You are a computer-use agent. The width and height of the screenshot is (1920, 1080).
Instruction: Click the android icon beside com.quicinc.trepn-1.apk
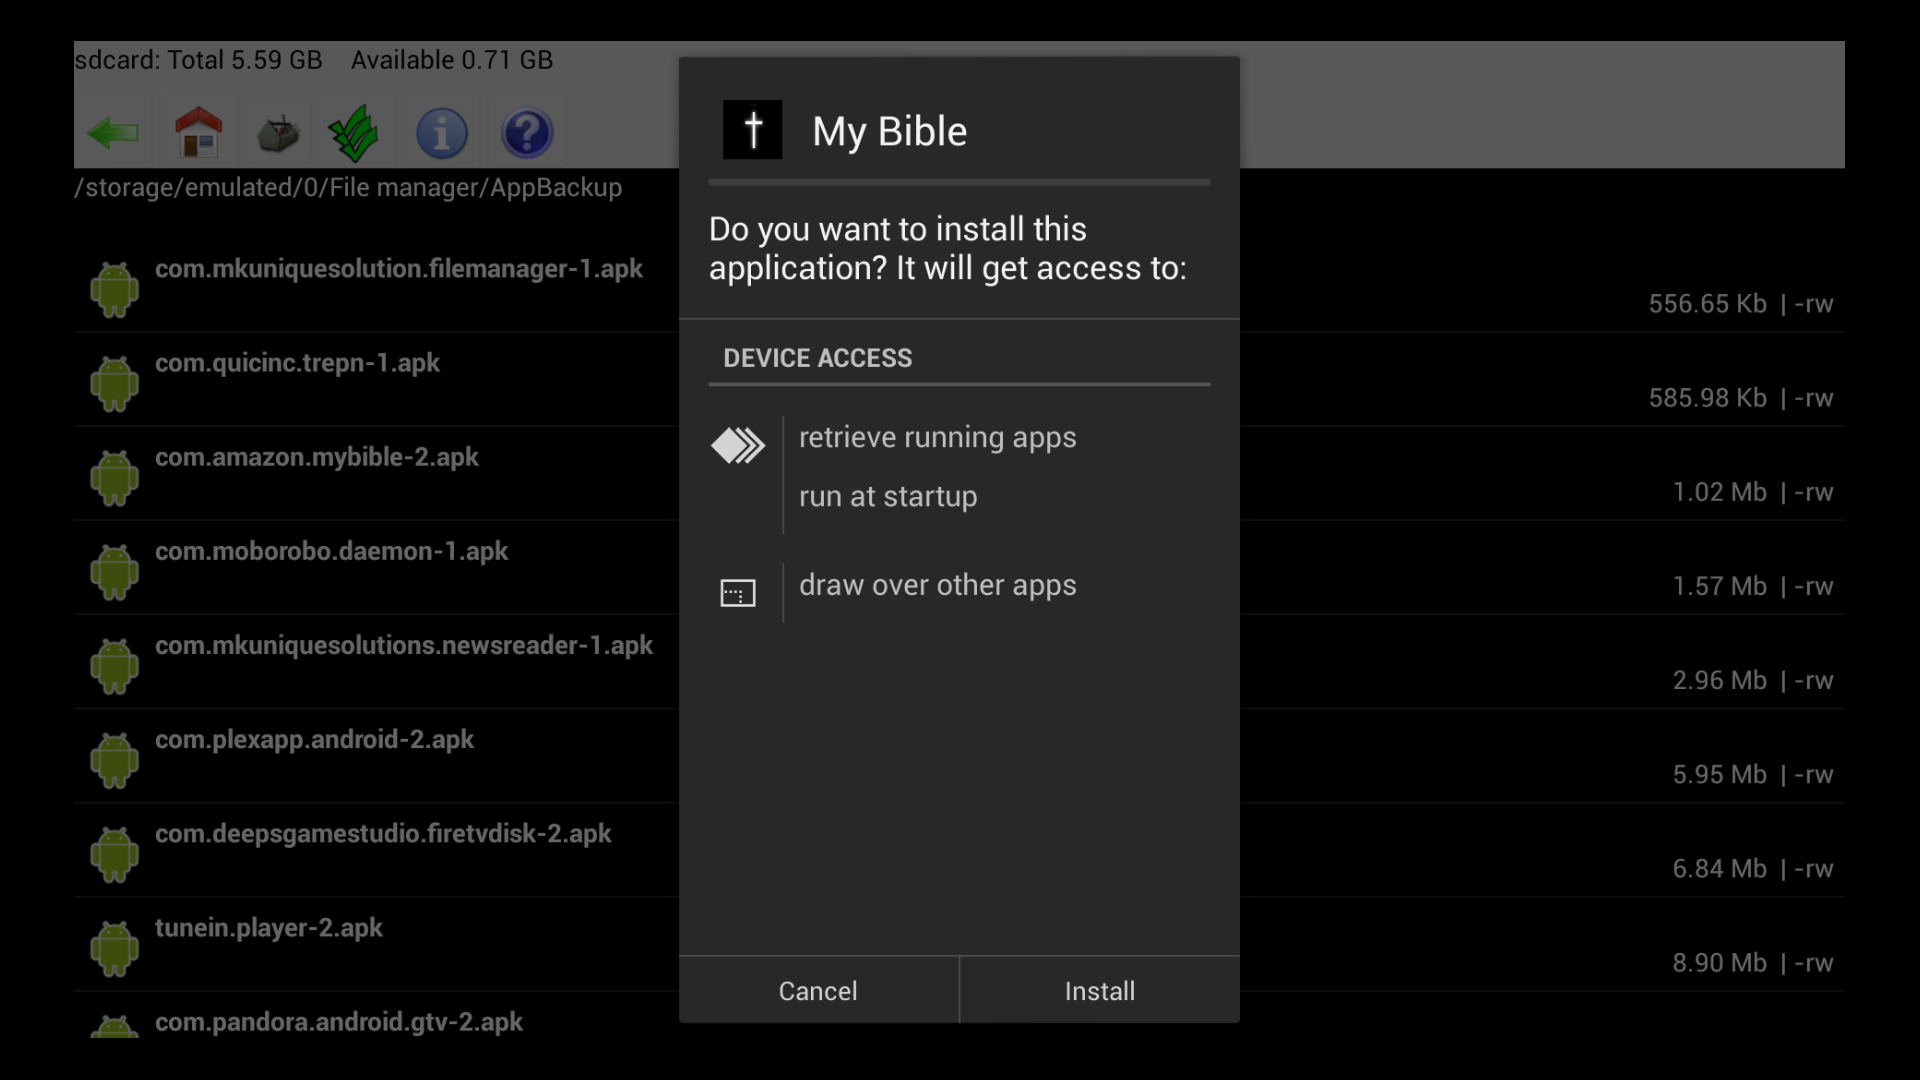[114, 382]
